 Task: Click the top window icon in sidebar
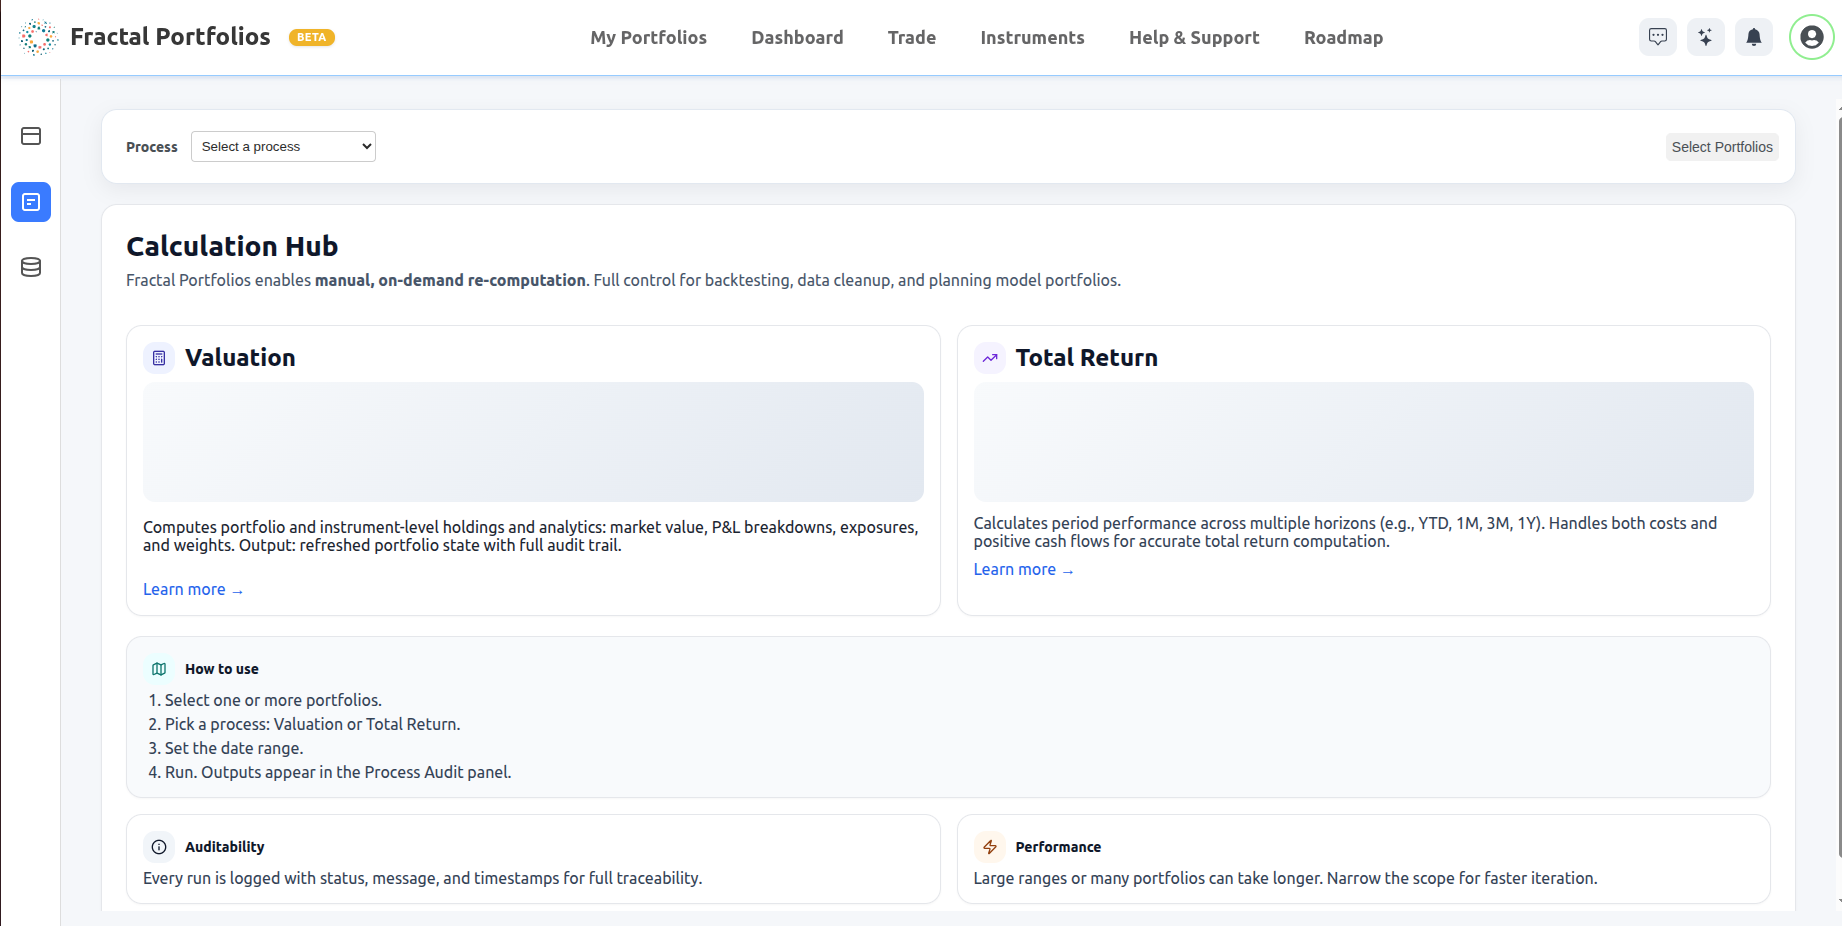point(31,136)
